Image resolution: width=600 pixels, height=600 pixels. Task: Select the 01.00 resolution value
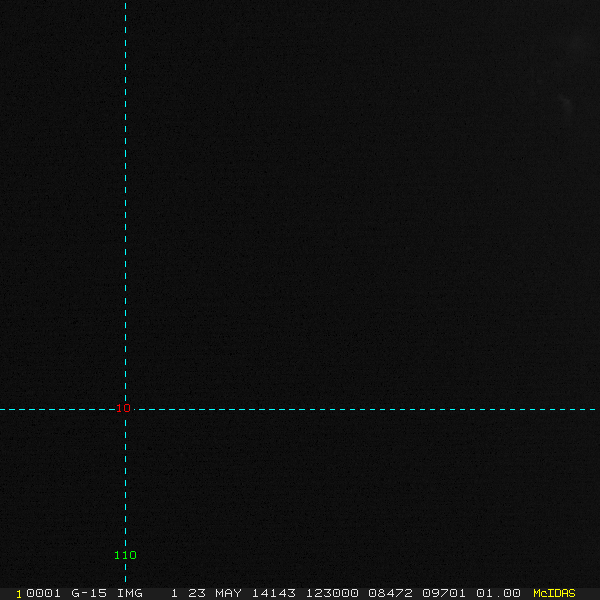coord(498,593)
